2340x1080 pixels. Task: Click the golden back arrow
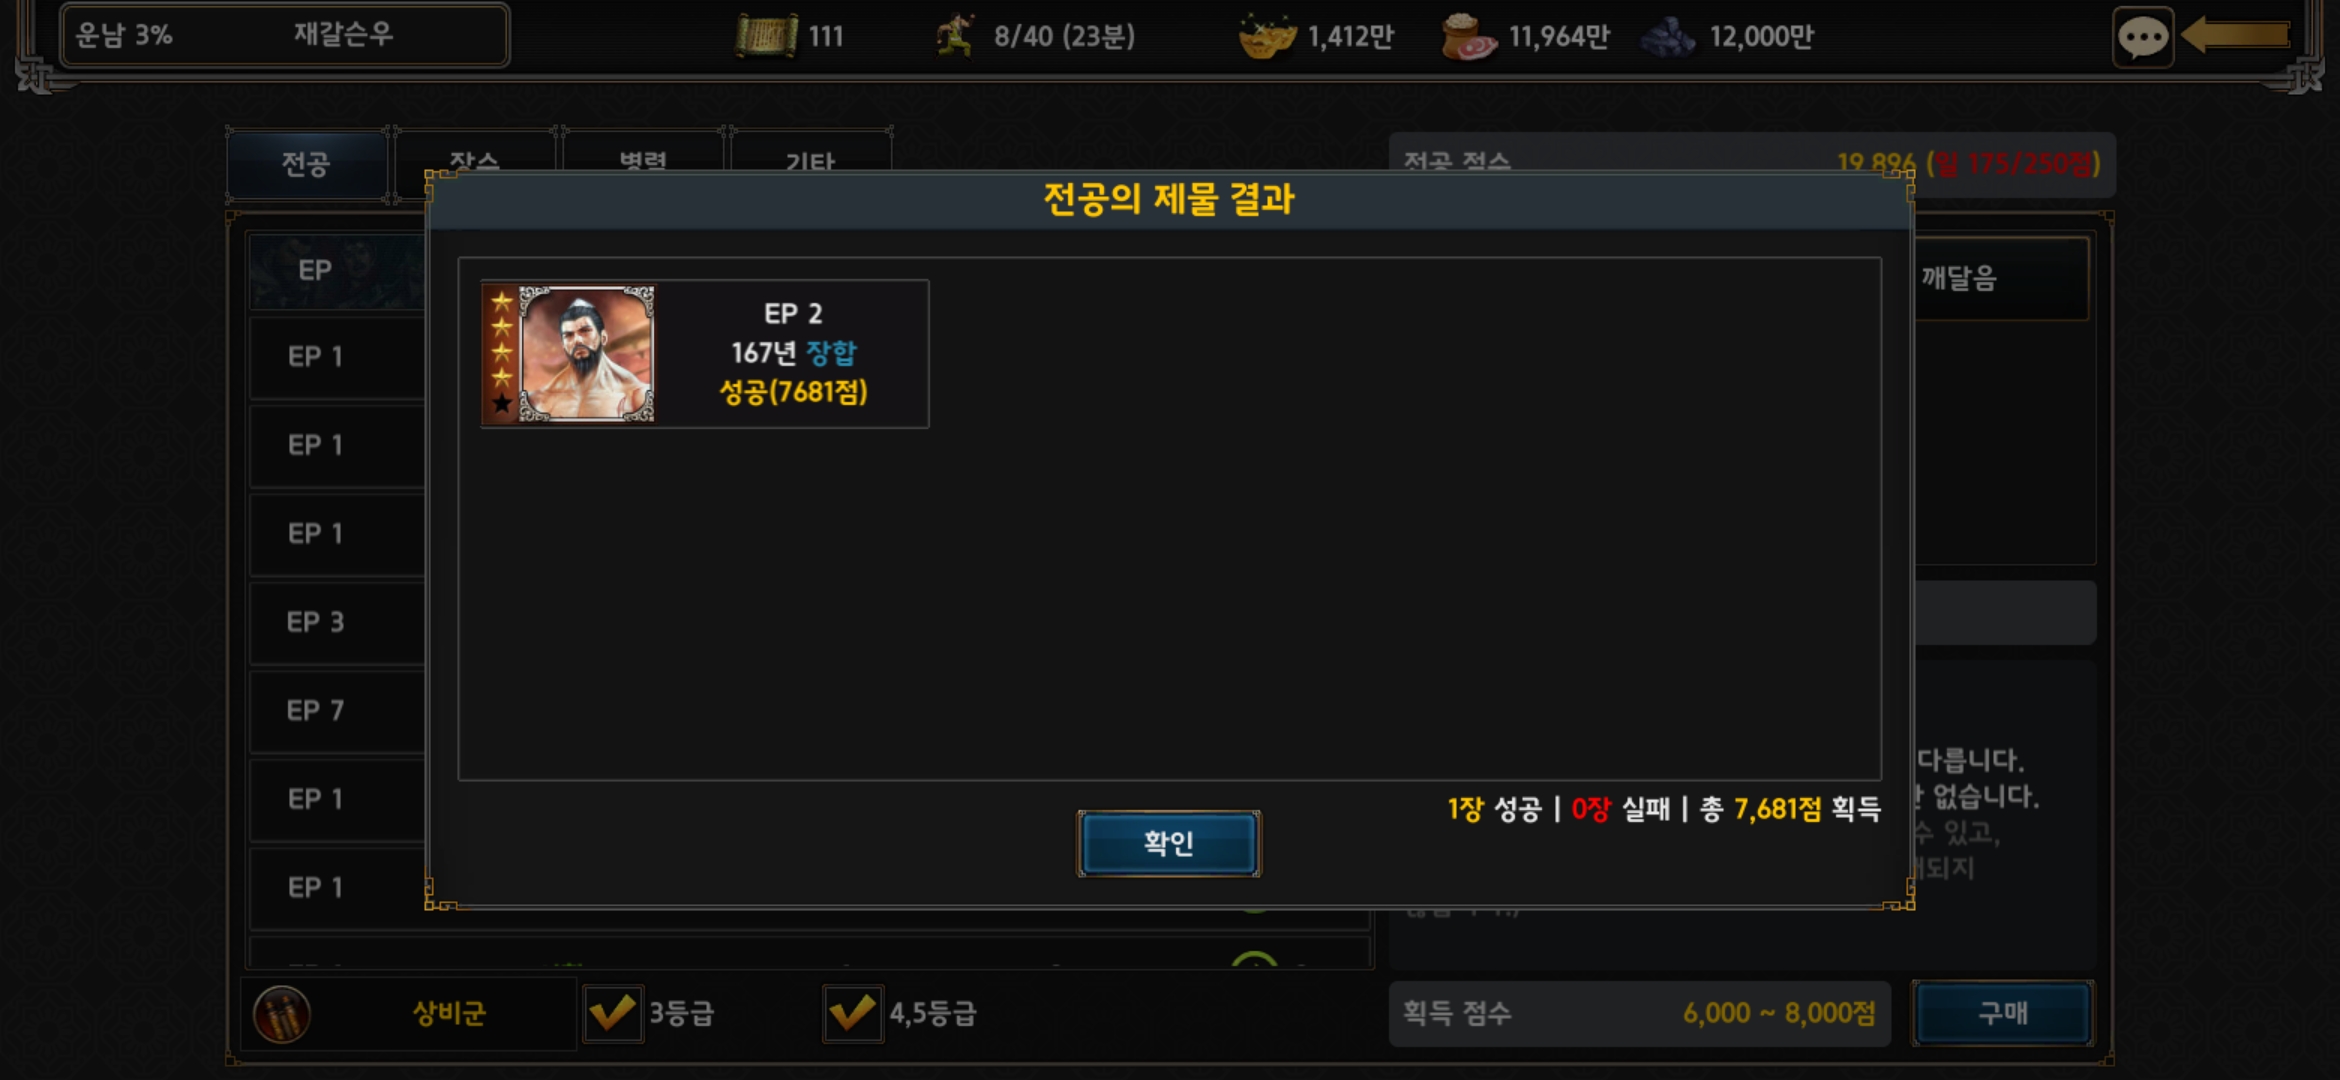[x=2236, y=35]
